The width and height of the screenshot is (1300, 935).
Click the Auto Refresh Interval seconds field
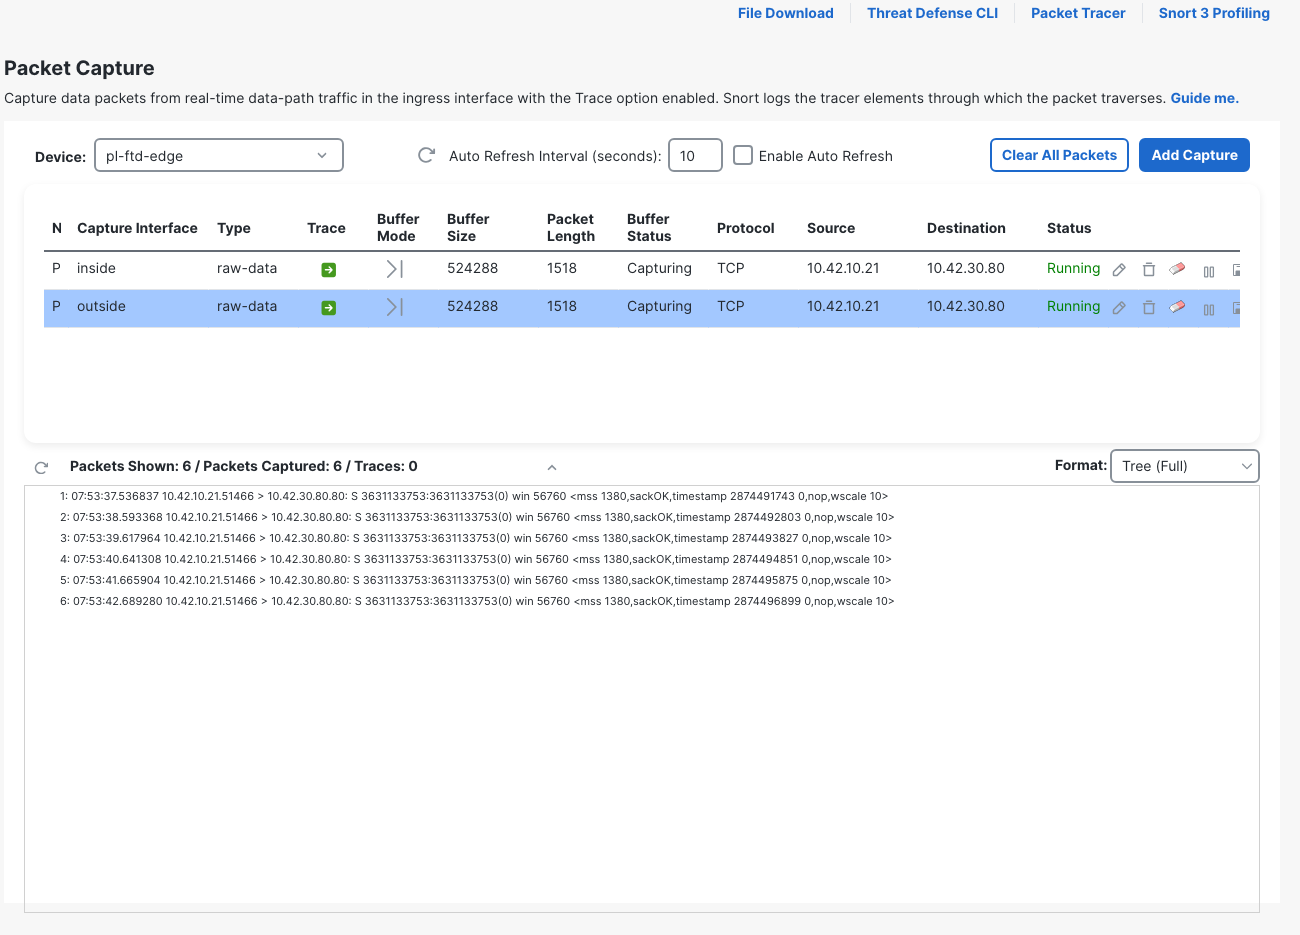pos(695,155)
